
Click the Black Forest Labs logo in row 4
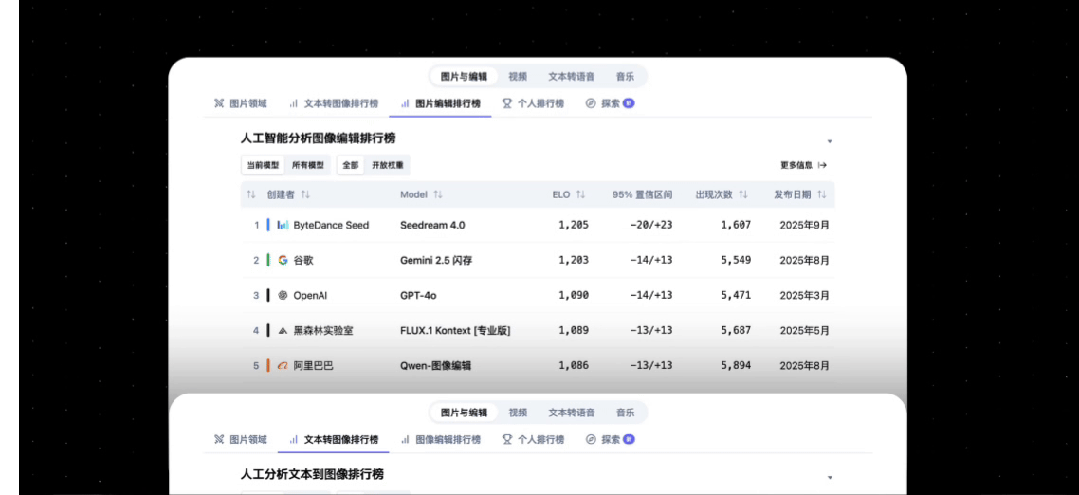click(283, 331)
